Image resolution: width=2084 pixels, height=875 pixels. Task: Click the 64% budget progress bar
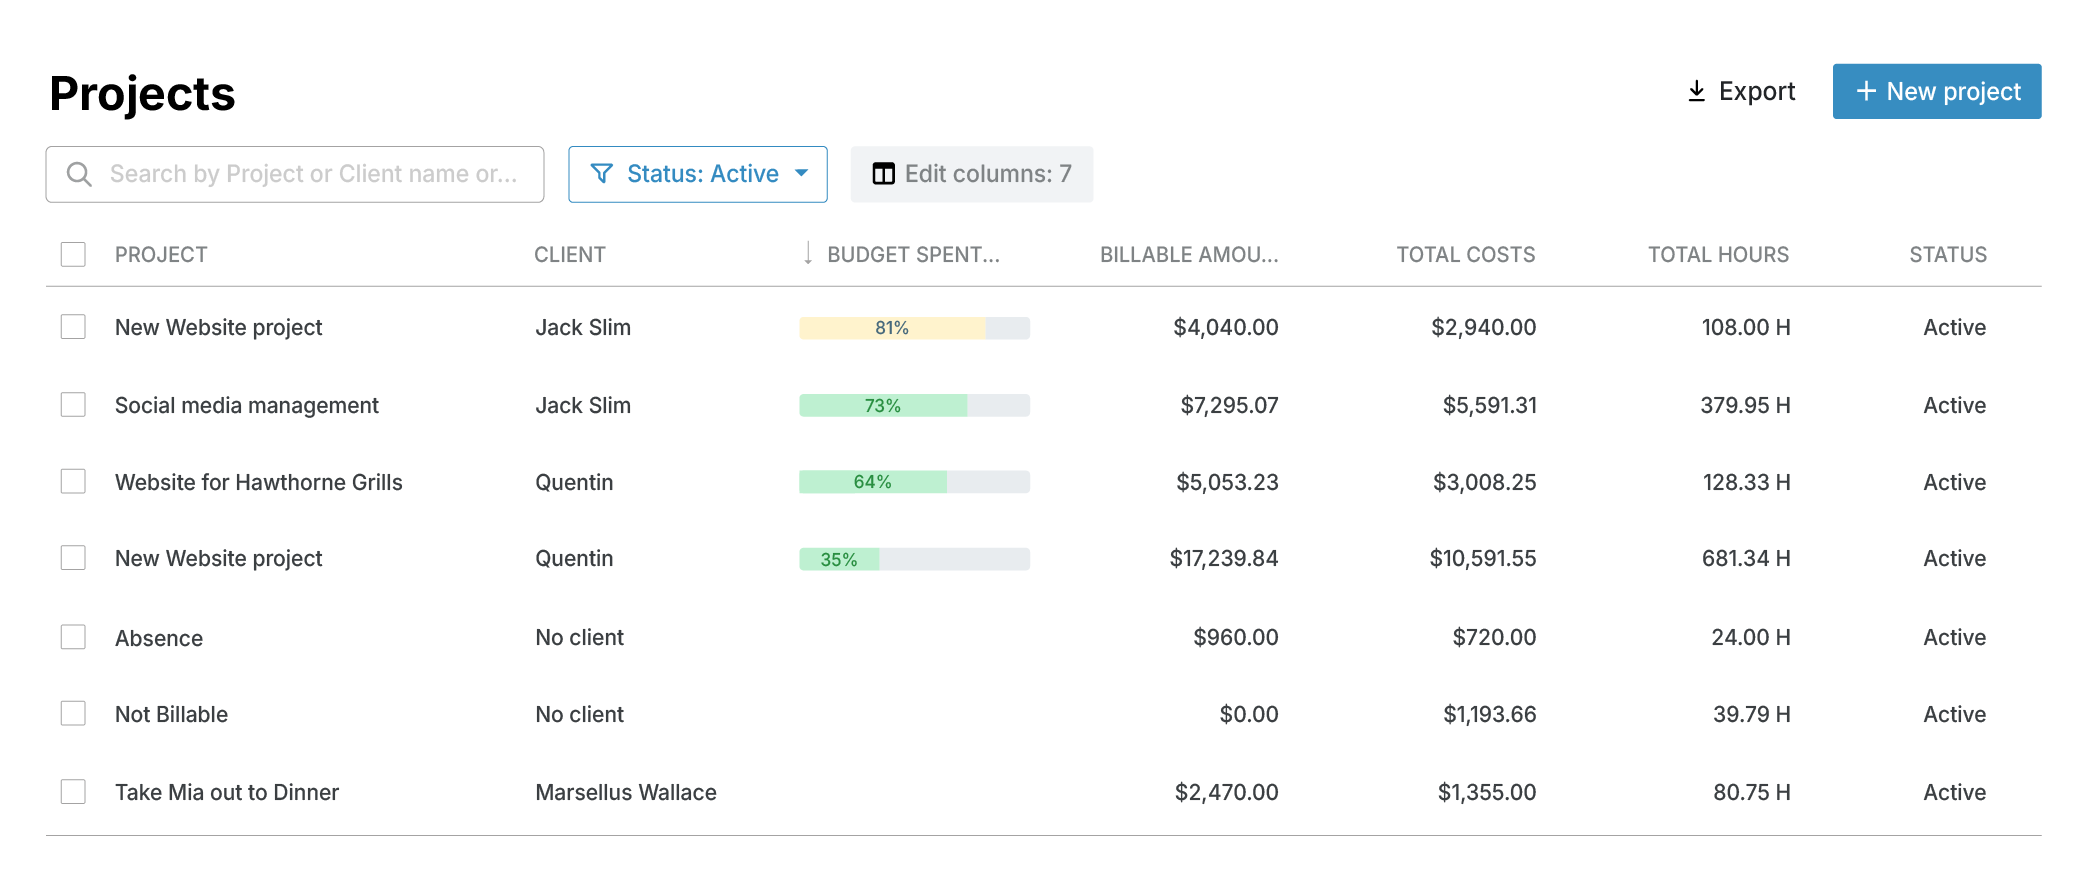tap(914, 482)
